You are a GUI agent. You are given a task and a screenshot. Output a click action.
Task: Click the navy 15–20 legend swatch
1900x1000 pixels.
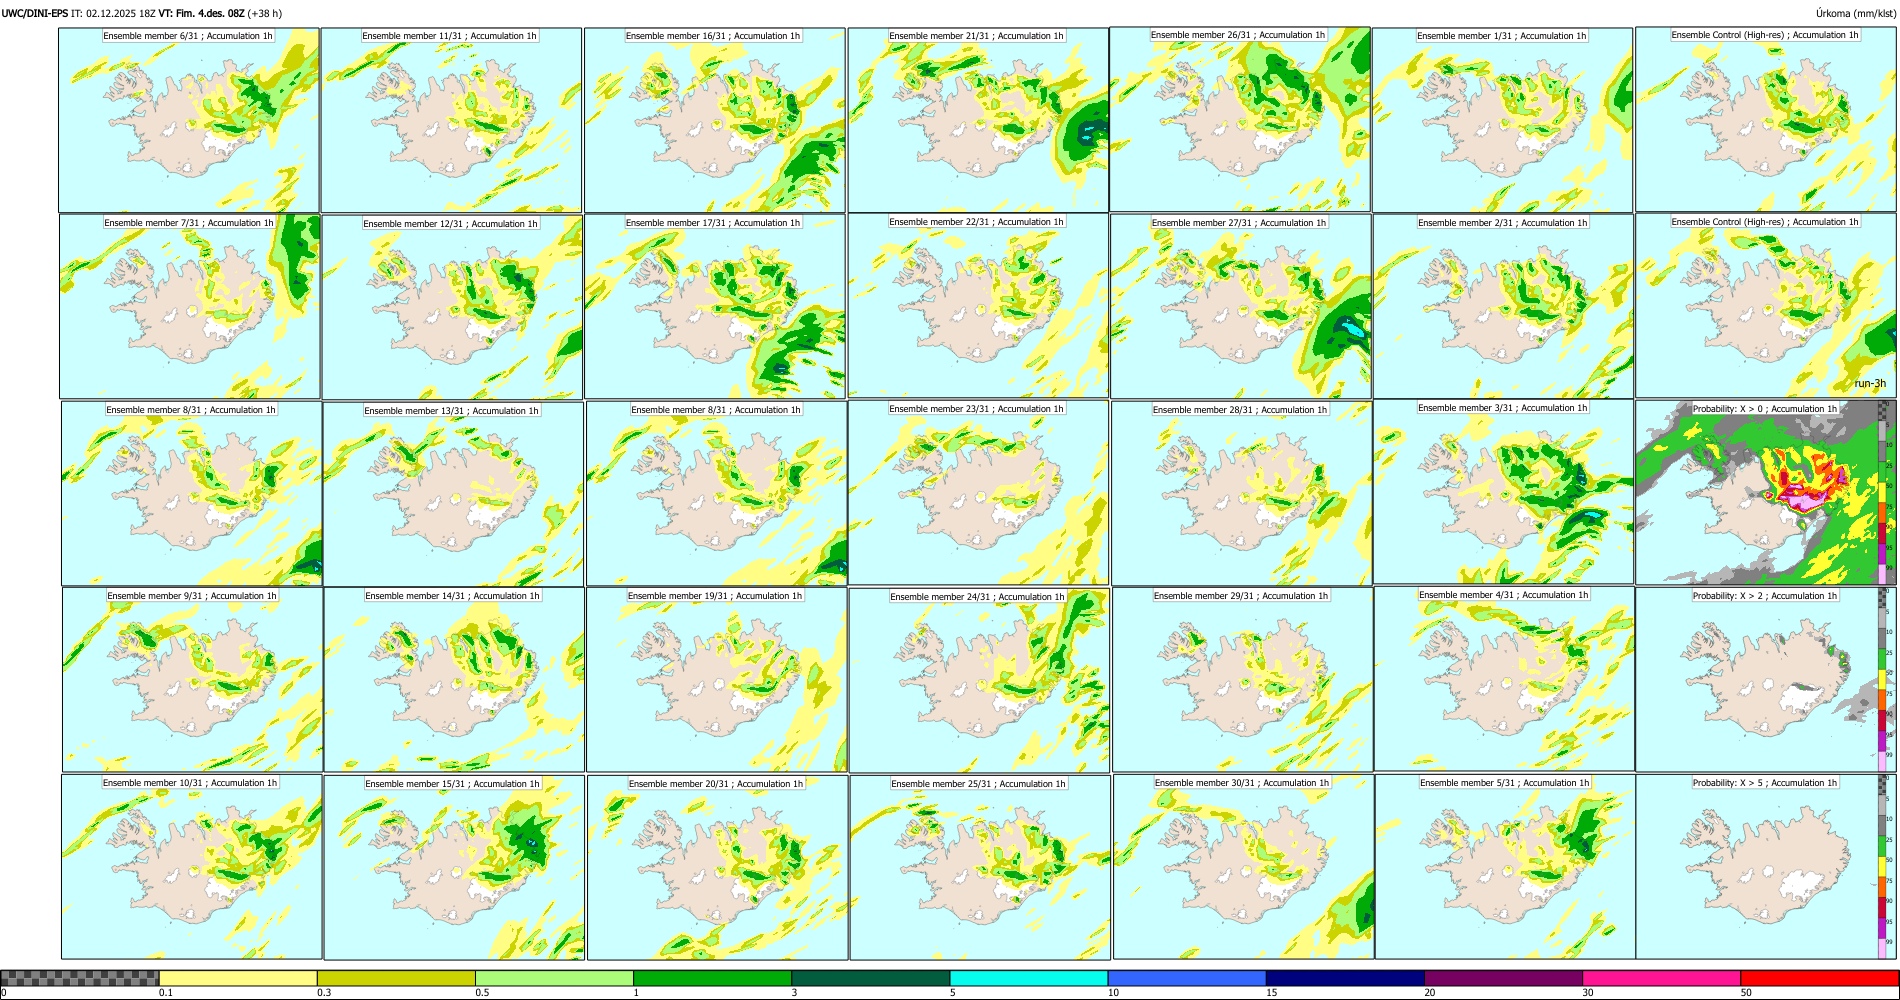coord(1345,978)
